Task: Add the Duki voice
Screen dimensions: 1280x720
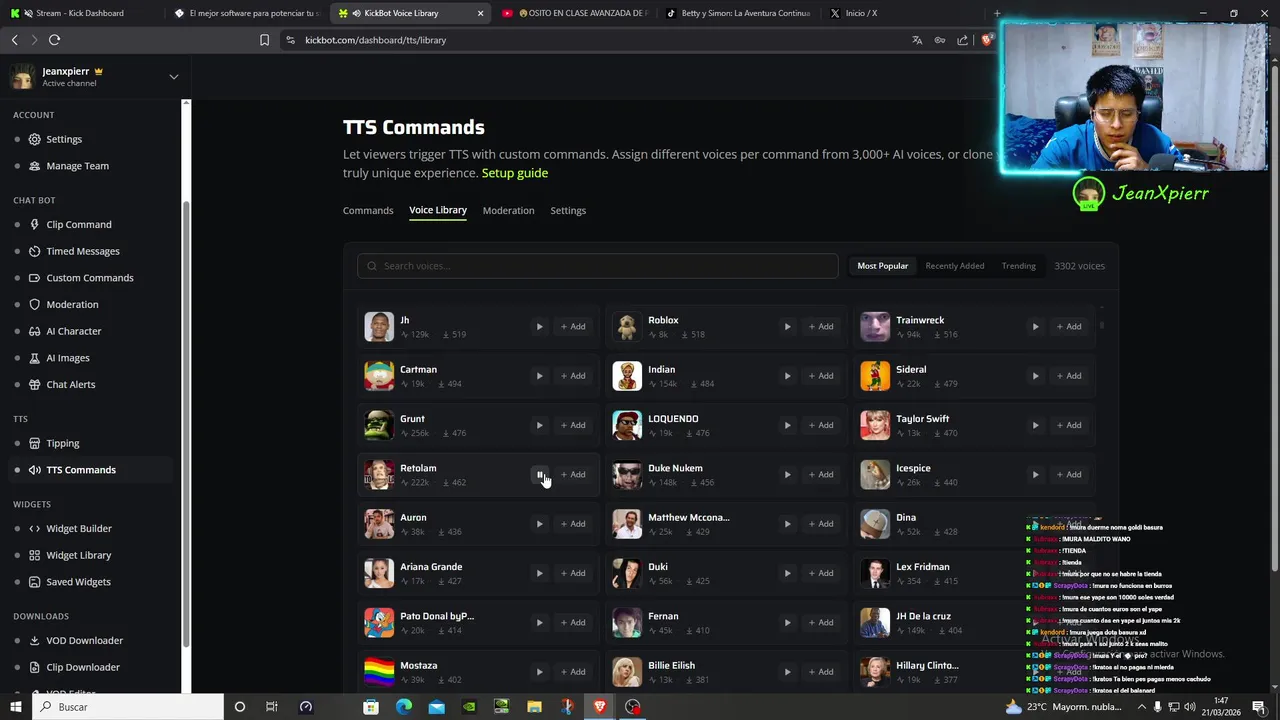Action: [821, 573]
